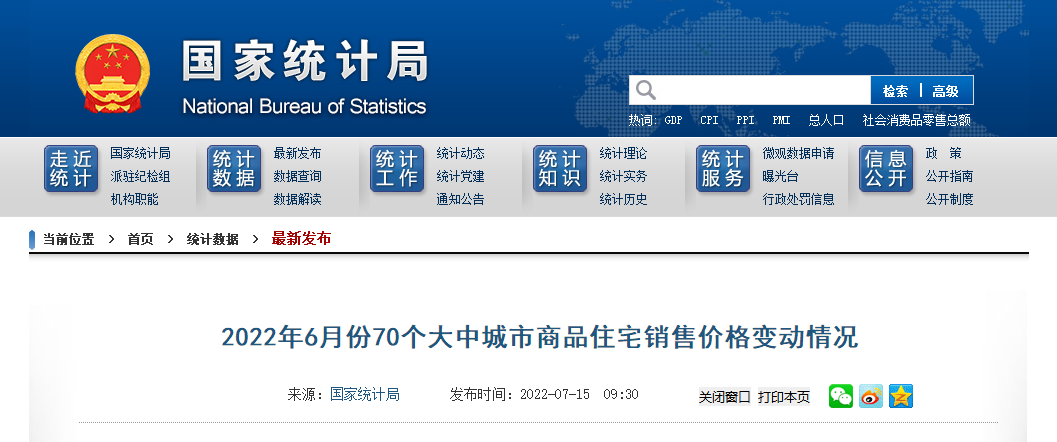Open the 统计服务 blue tile
This screenshot has width=1057, height=442.
tap(723, 169)
